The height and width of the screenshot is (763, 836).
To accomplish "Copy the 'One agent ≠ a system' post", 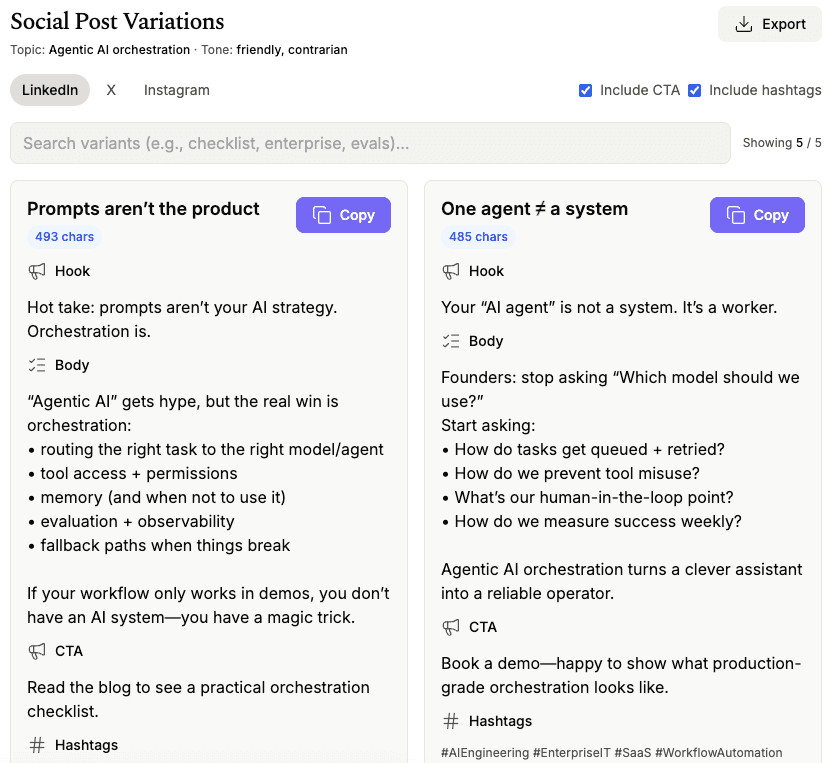I will click(x=757, y=215).
